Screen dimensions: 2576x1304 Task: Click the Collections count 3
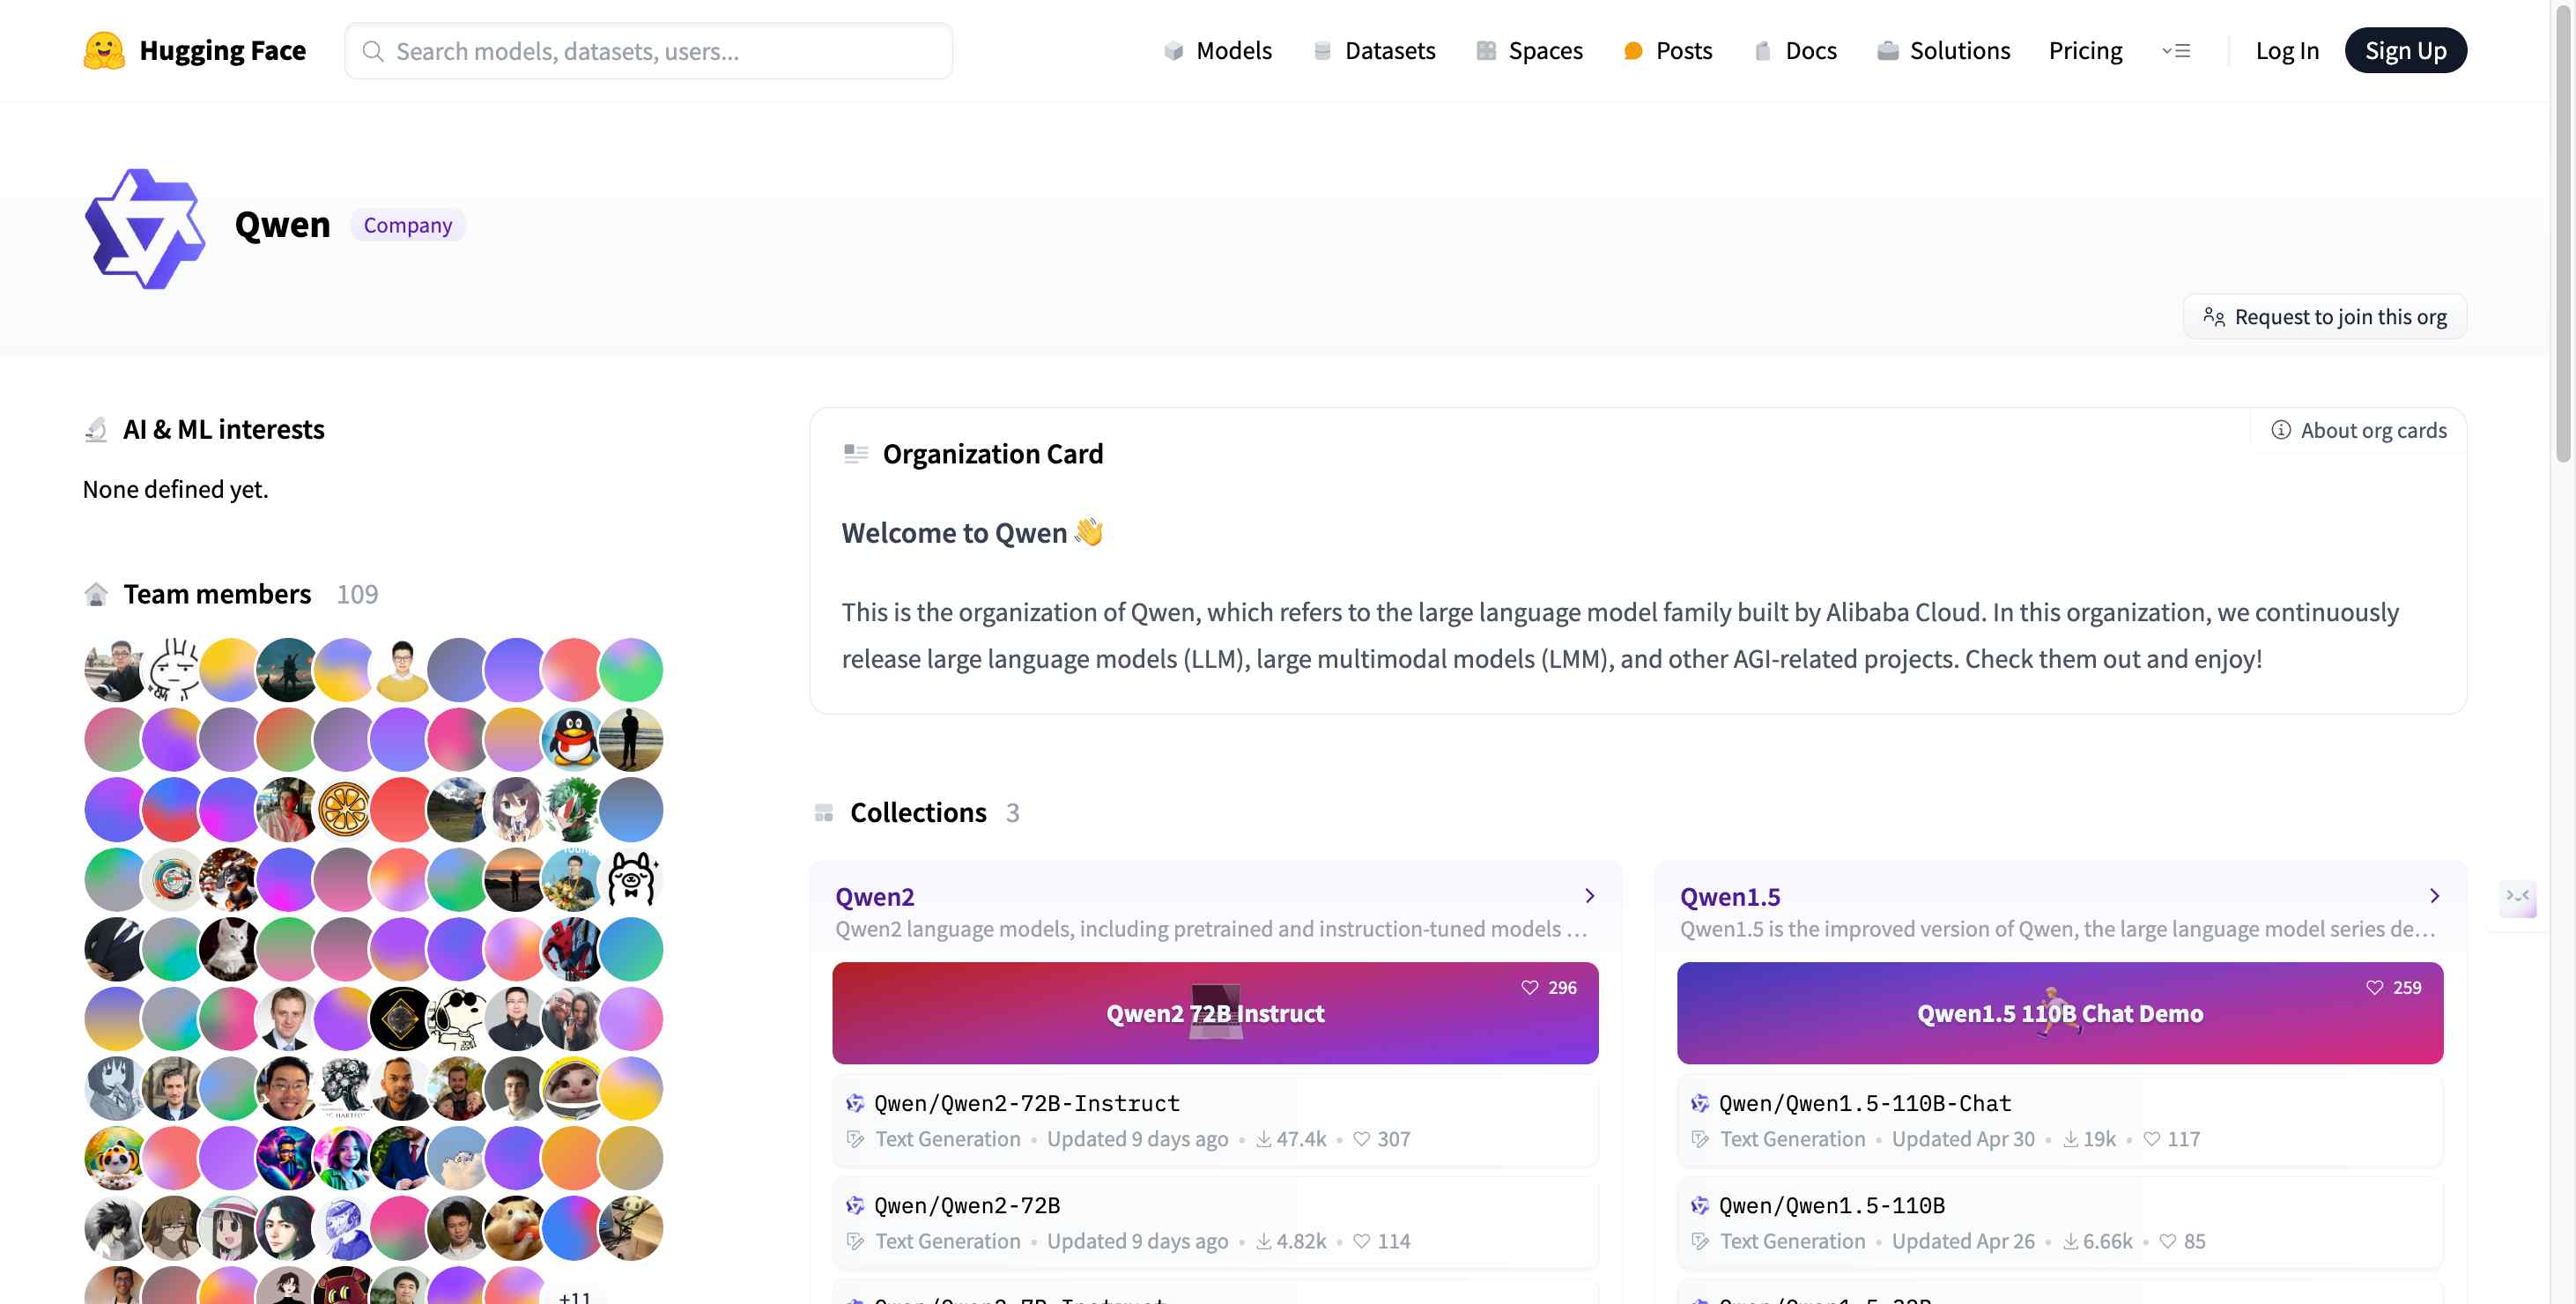pos(1012,813)
